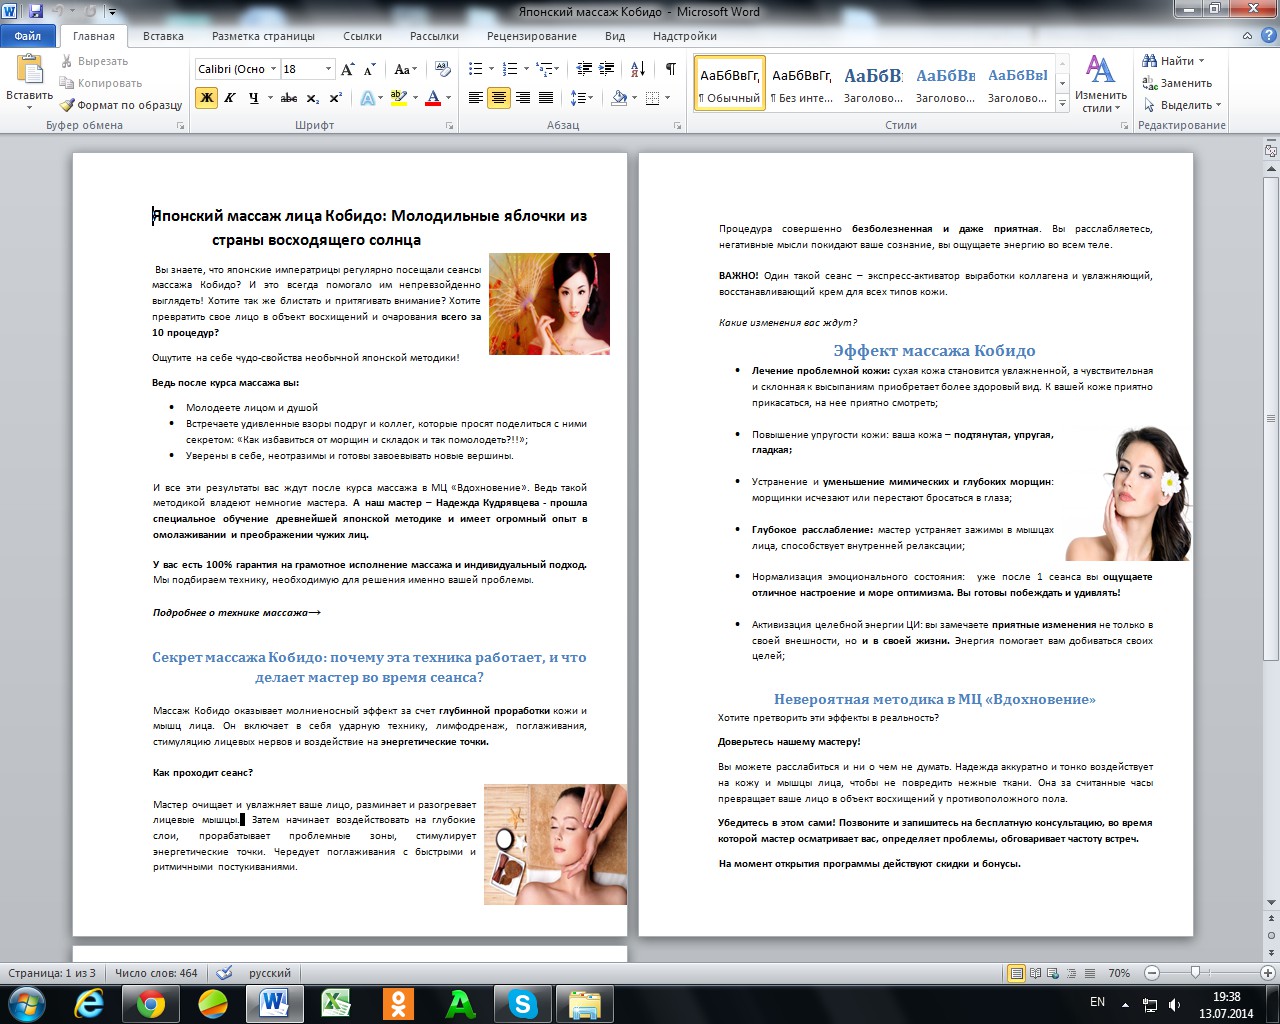Apply subscript formatting
This screenshot has height=1024, width=1280.
point(313,98)
